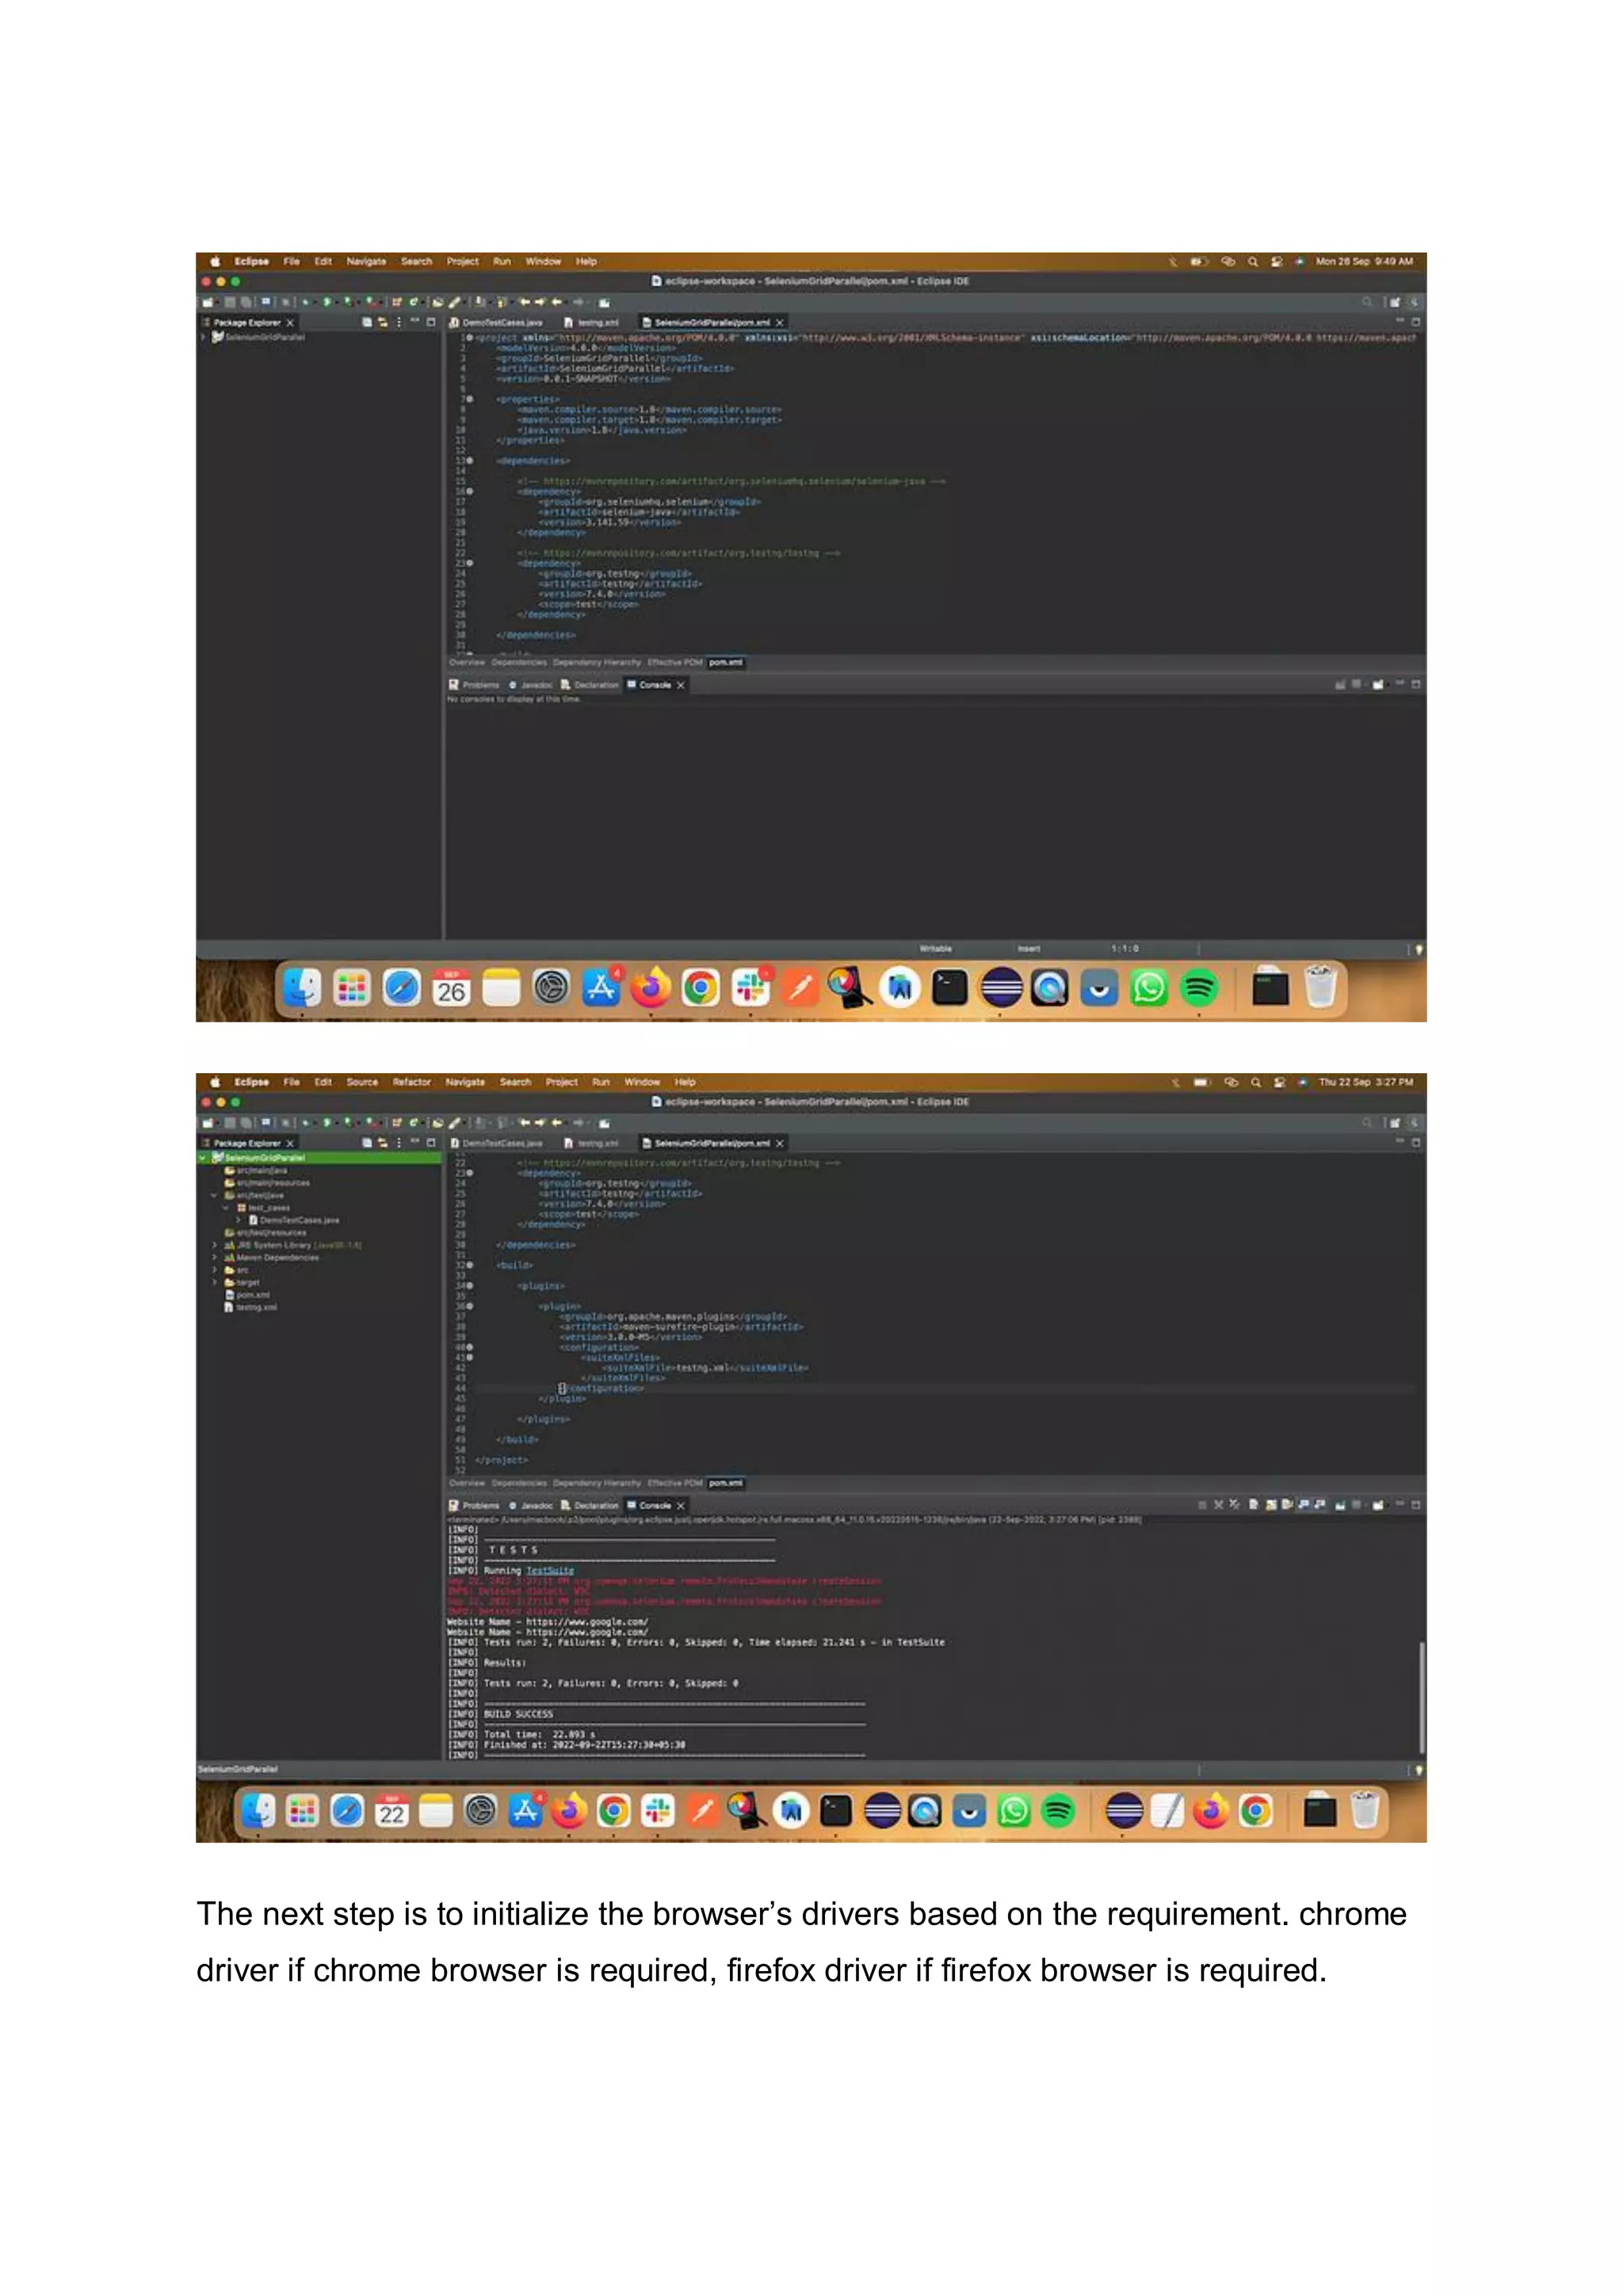Screen dimensions: 1623x2296
Task: Toggle Scroll Lock in the Console toolbar
Action: tap(1271, 1504)
